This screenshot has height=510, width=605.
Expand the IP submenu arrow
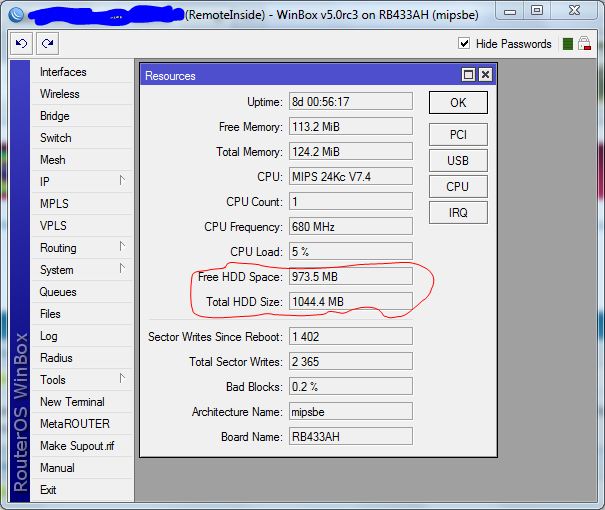point(122,181)
